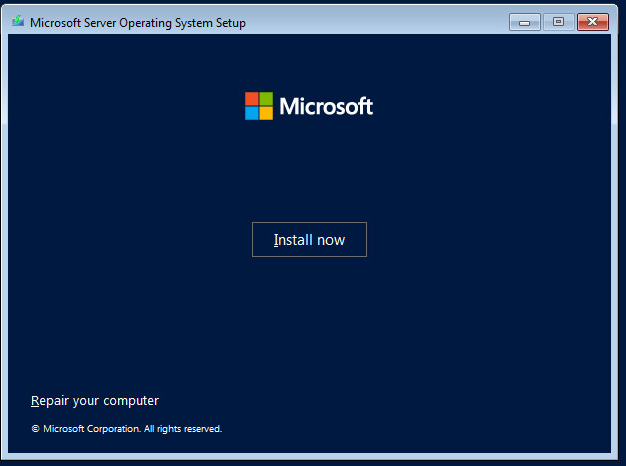The height and width of the screenshot is (466, 626).
Task: Click the Install now button
Action: click(309, 240)
